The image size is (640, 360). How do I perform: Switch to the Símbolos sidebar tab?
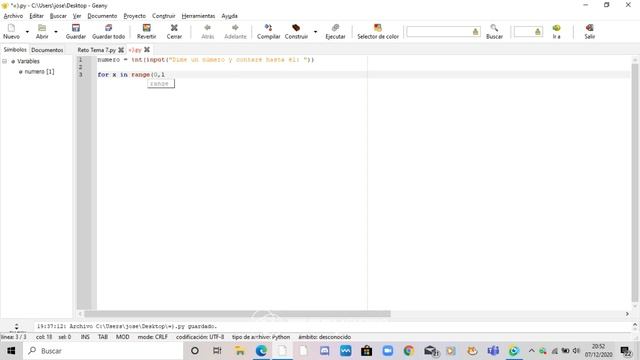[15, 50]
